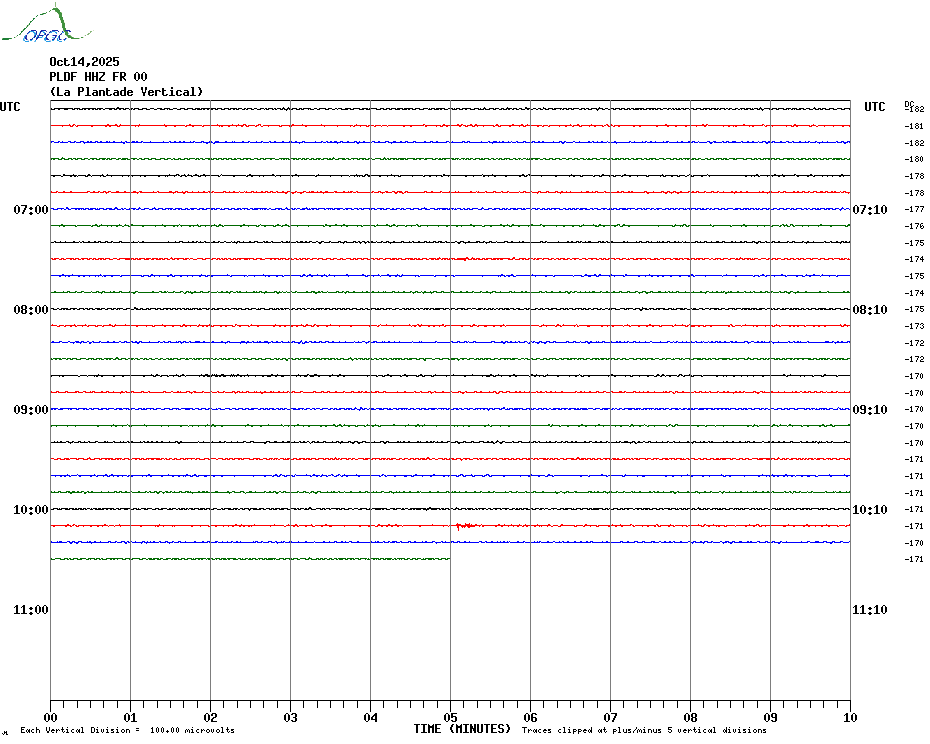
Task: Click the 08 minute axis label
Action: pos(690,718)
